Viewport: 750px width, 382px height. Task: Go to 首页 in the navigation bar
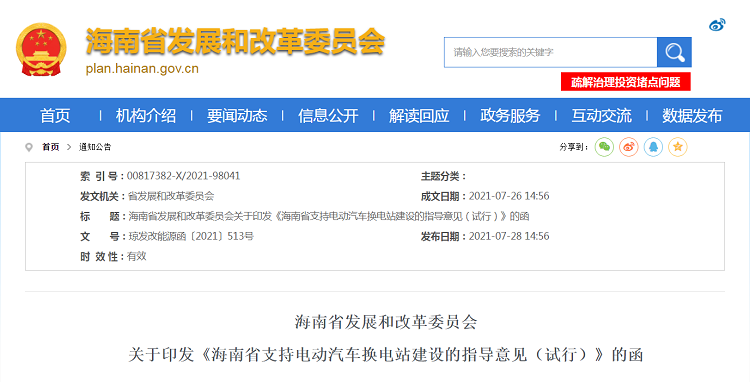(55, 116)
